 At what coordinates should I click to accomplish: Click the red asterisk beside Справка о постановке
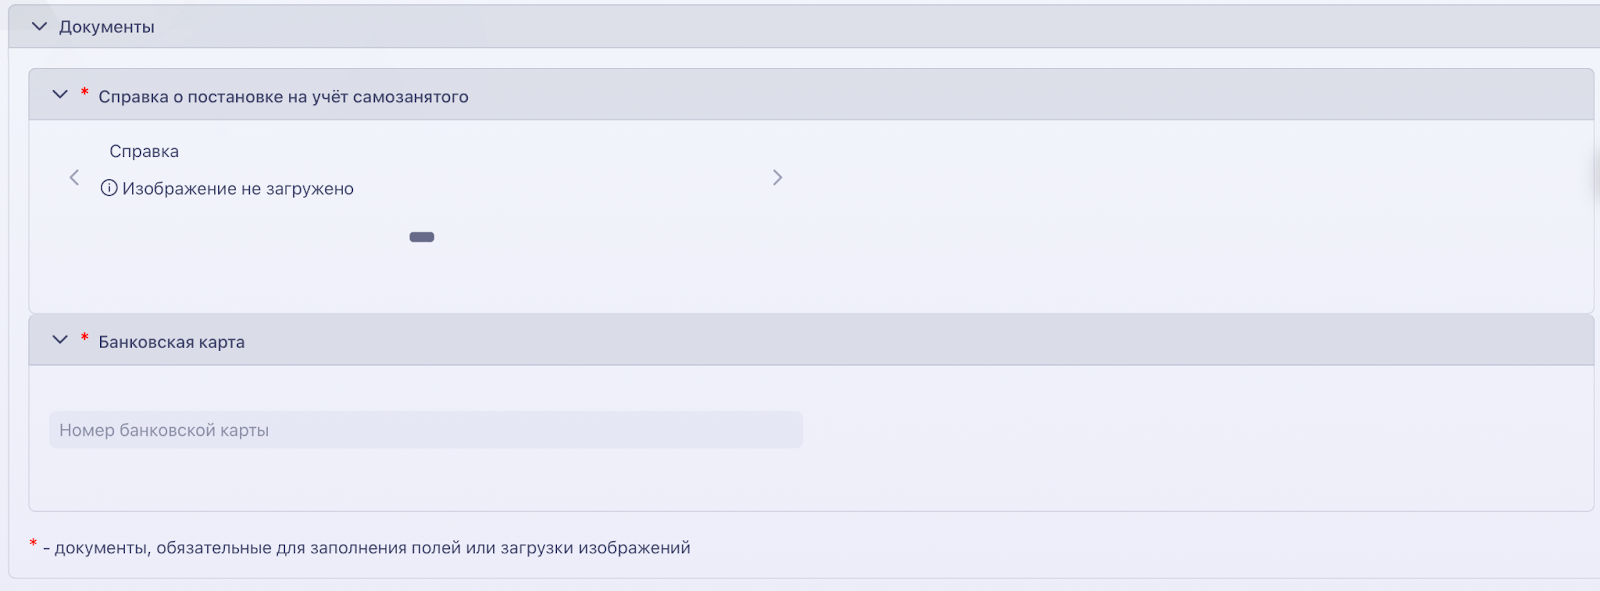pos(84,93)
